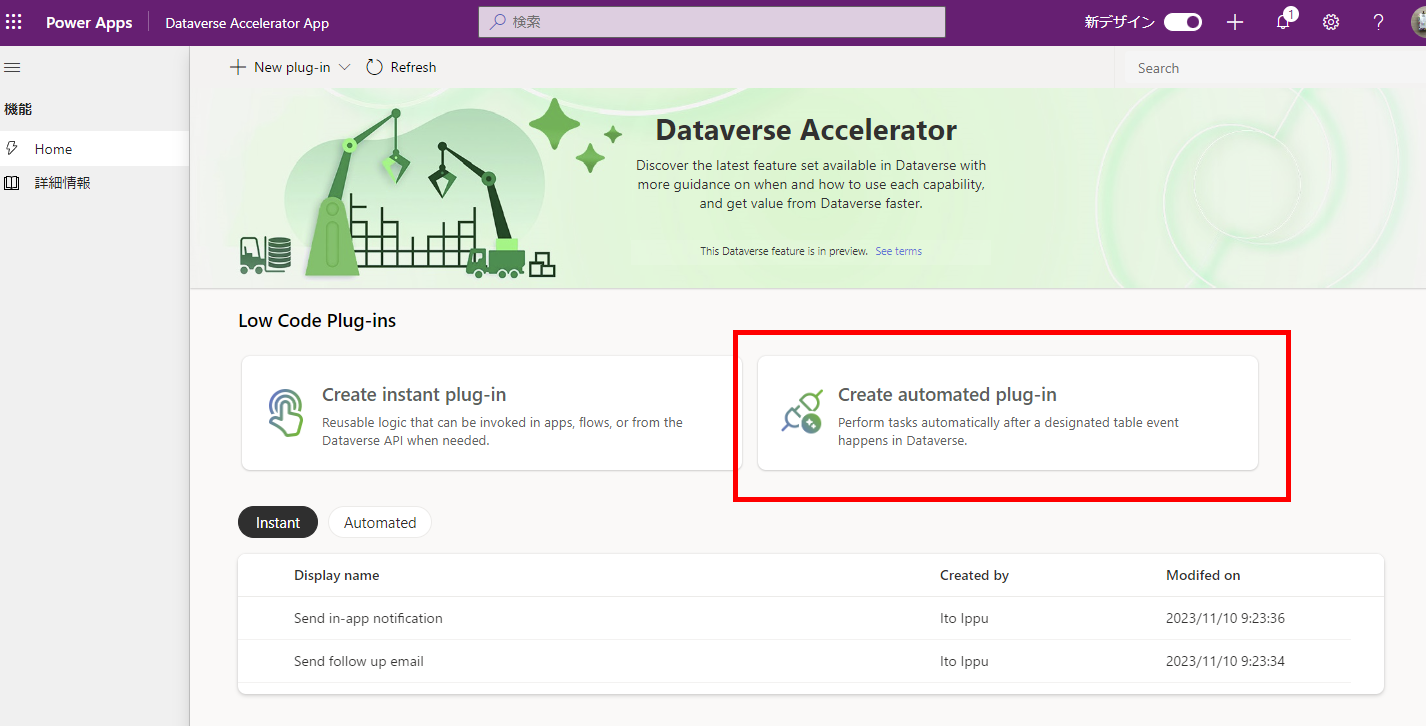Click the plus icon to create something new
The width and height of the screenshot is (1426, 726).
coord(1235,21)
